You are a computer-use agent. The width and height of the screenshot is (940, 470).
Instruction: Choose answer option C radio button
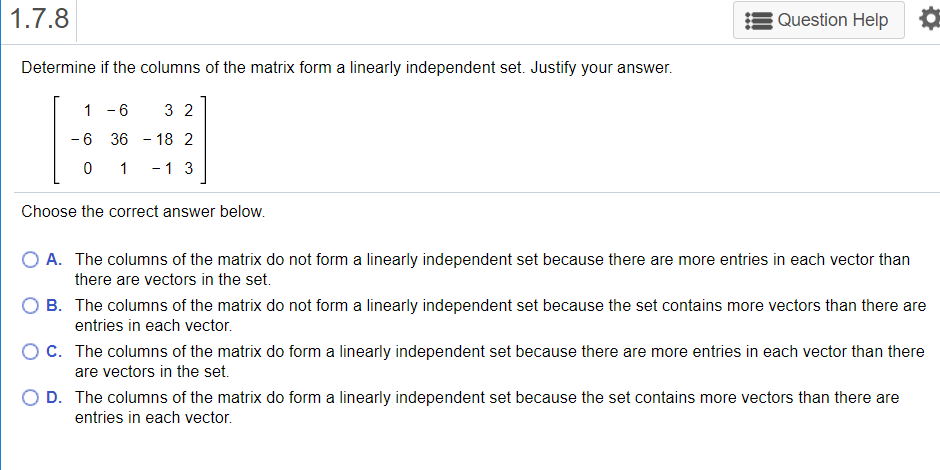click(30, 351)
